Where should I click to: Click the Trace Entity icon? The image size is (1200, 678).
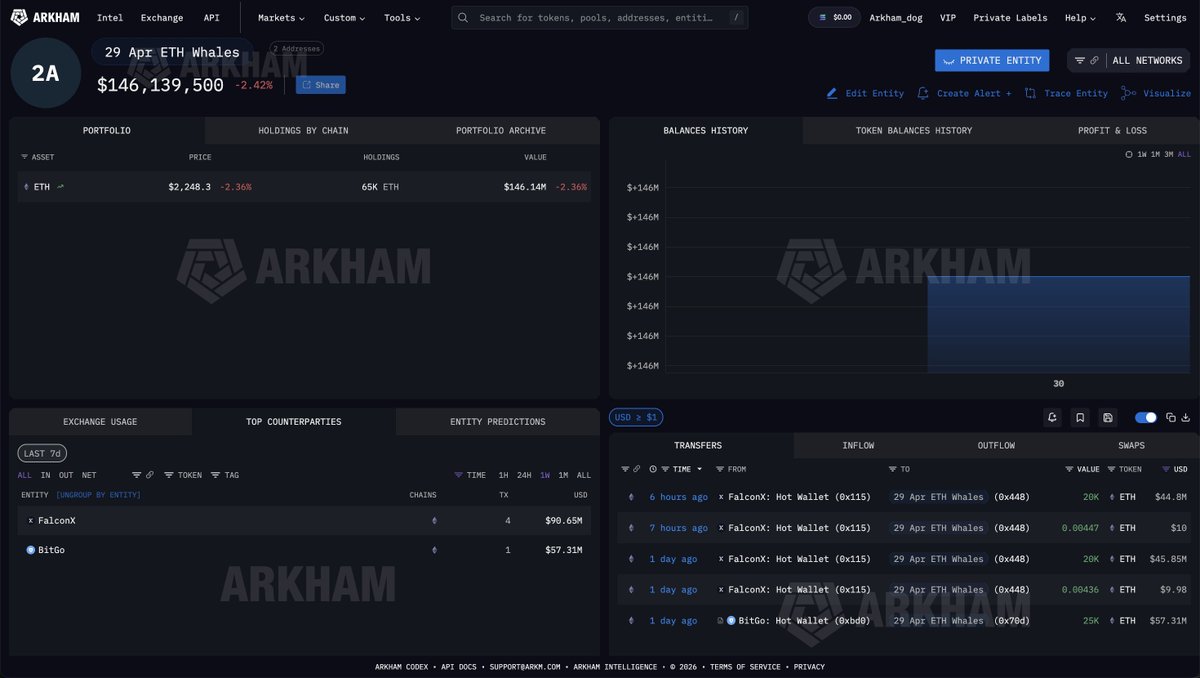click(1030, 93)
